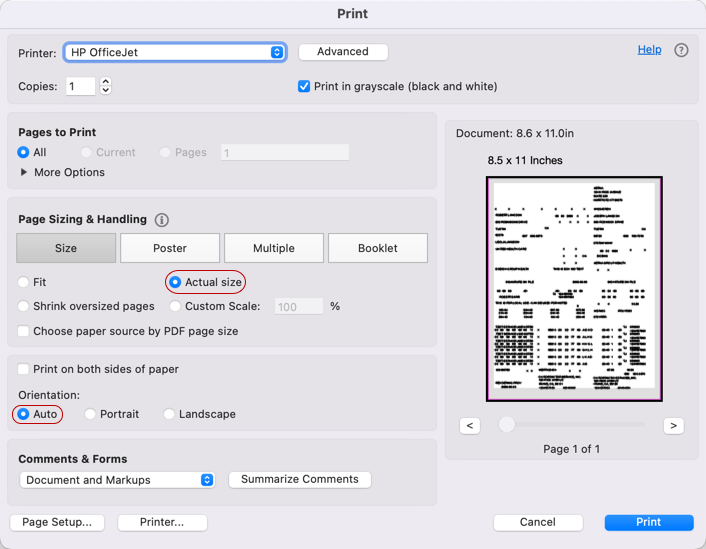Screen dimensions: 706x549
Task: Select Shrink oversized pages option
Action: coord(23,306)
